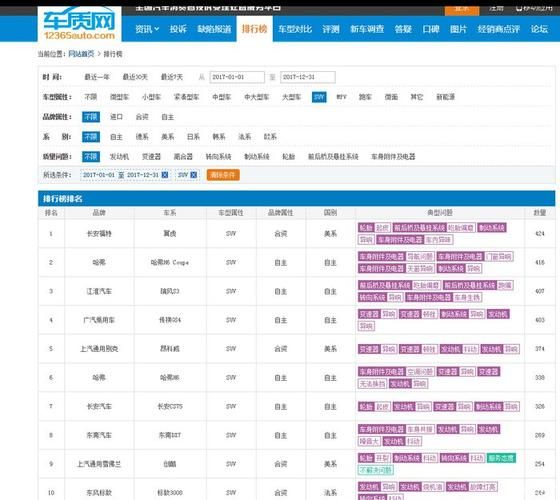Choose 德系 in the 系别 row

coord(142,137)
